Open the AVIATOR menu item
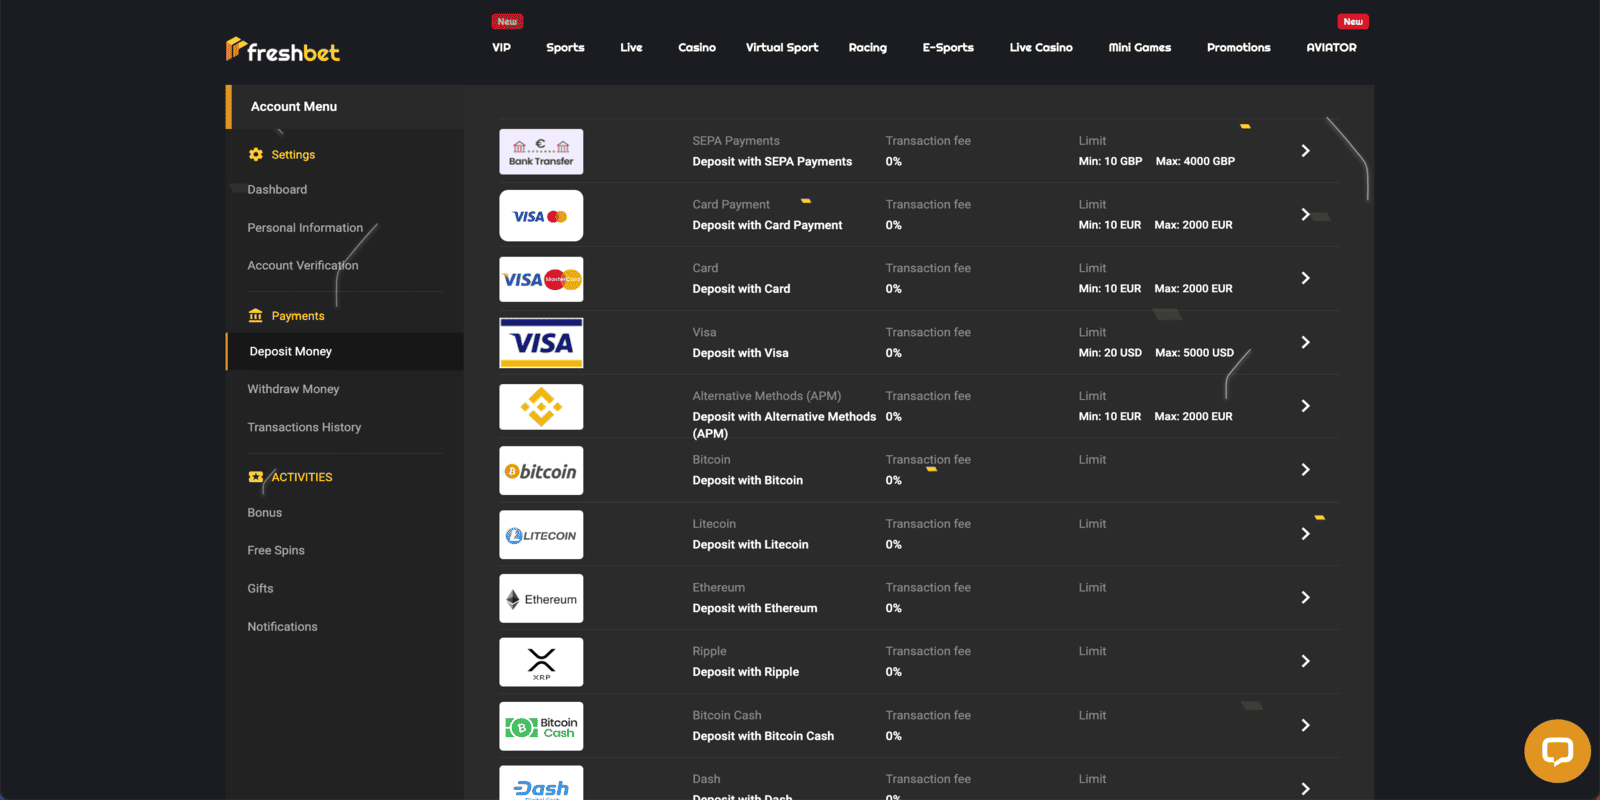 pos(1331,47)
